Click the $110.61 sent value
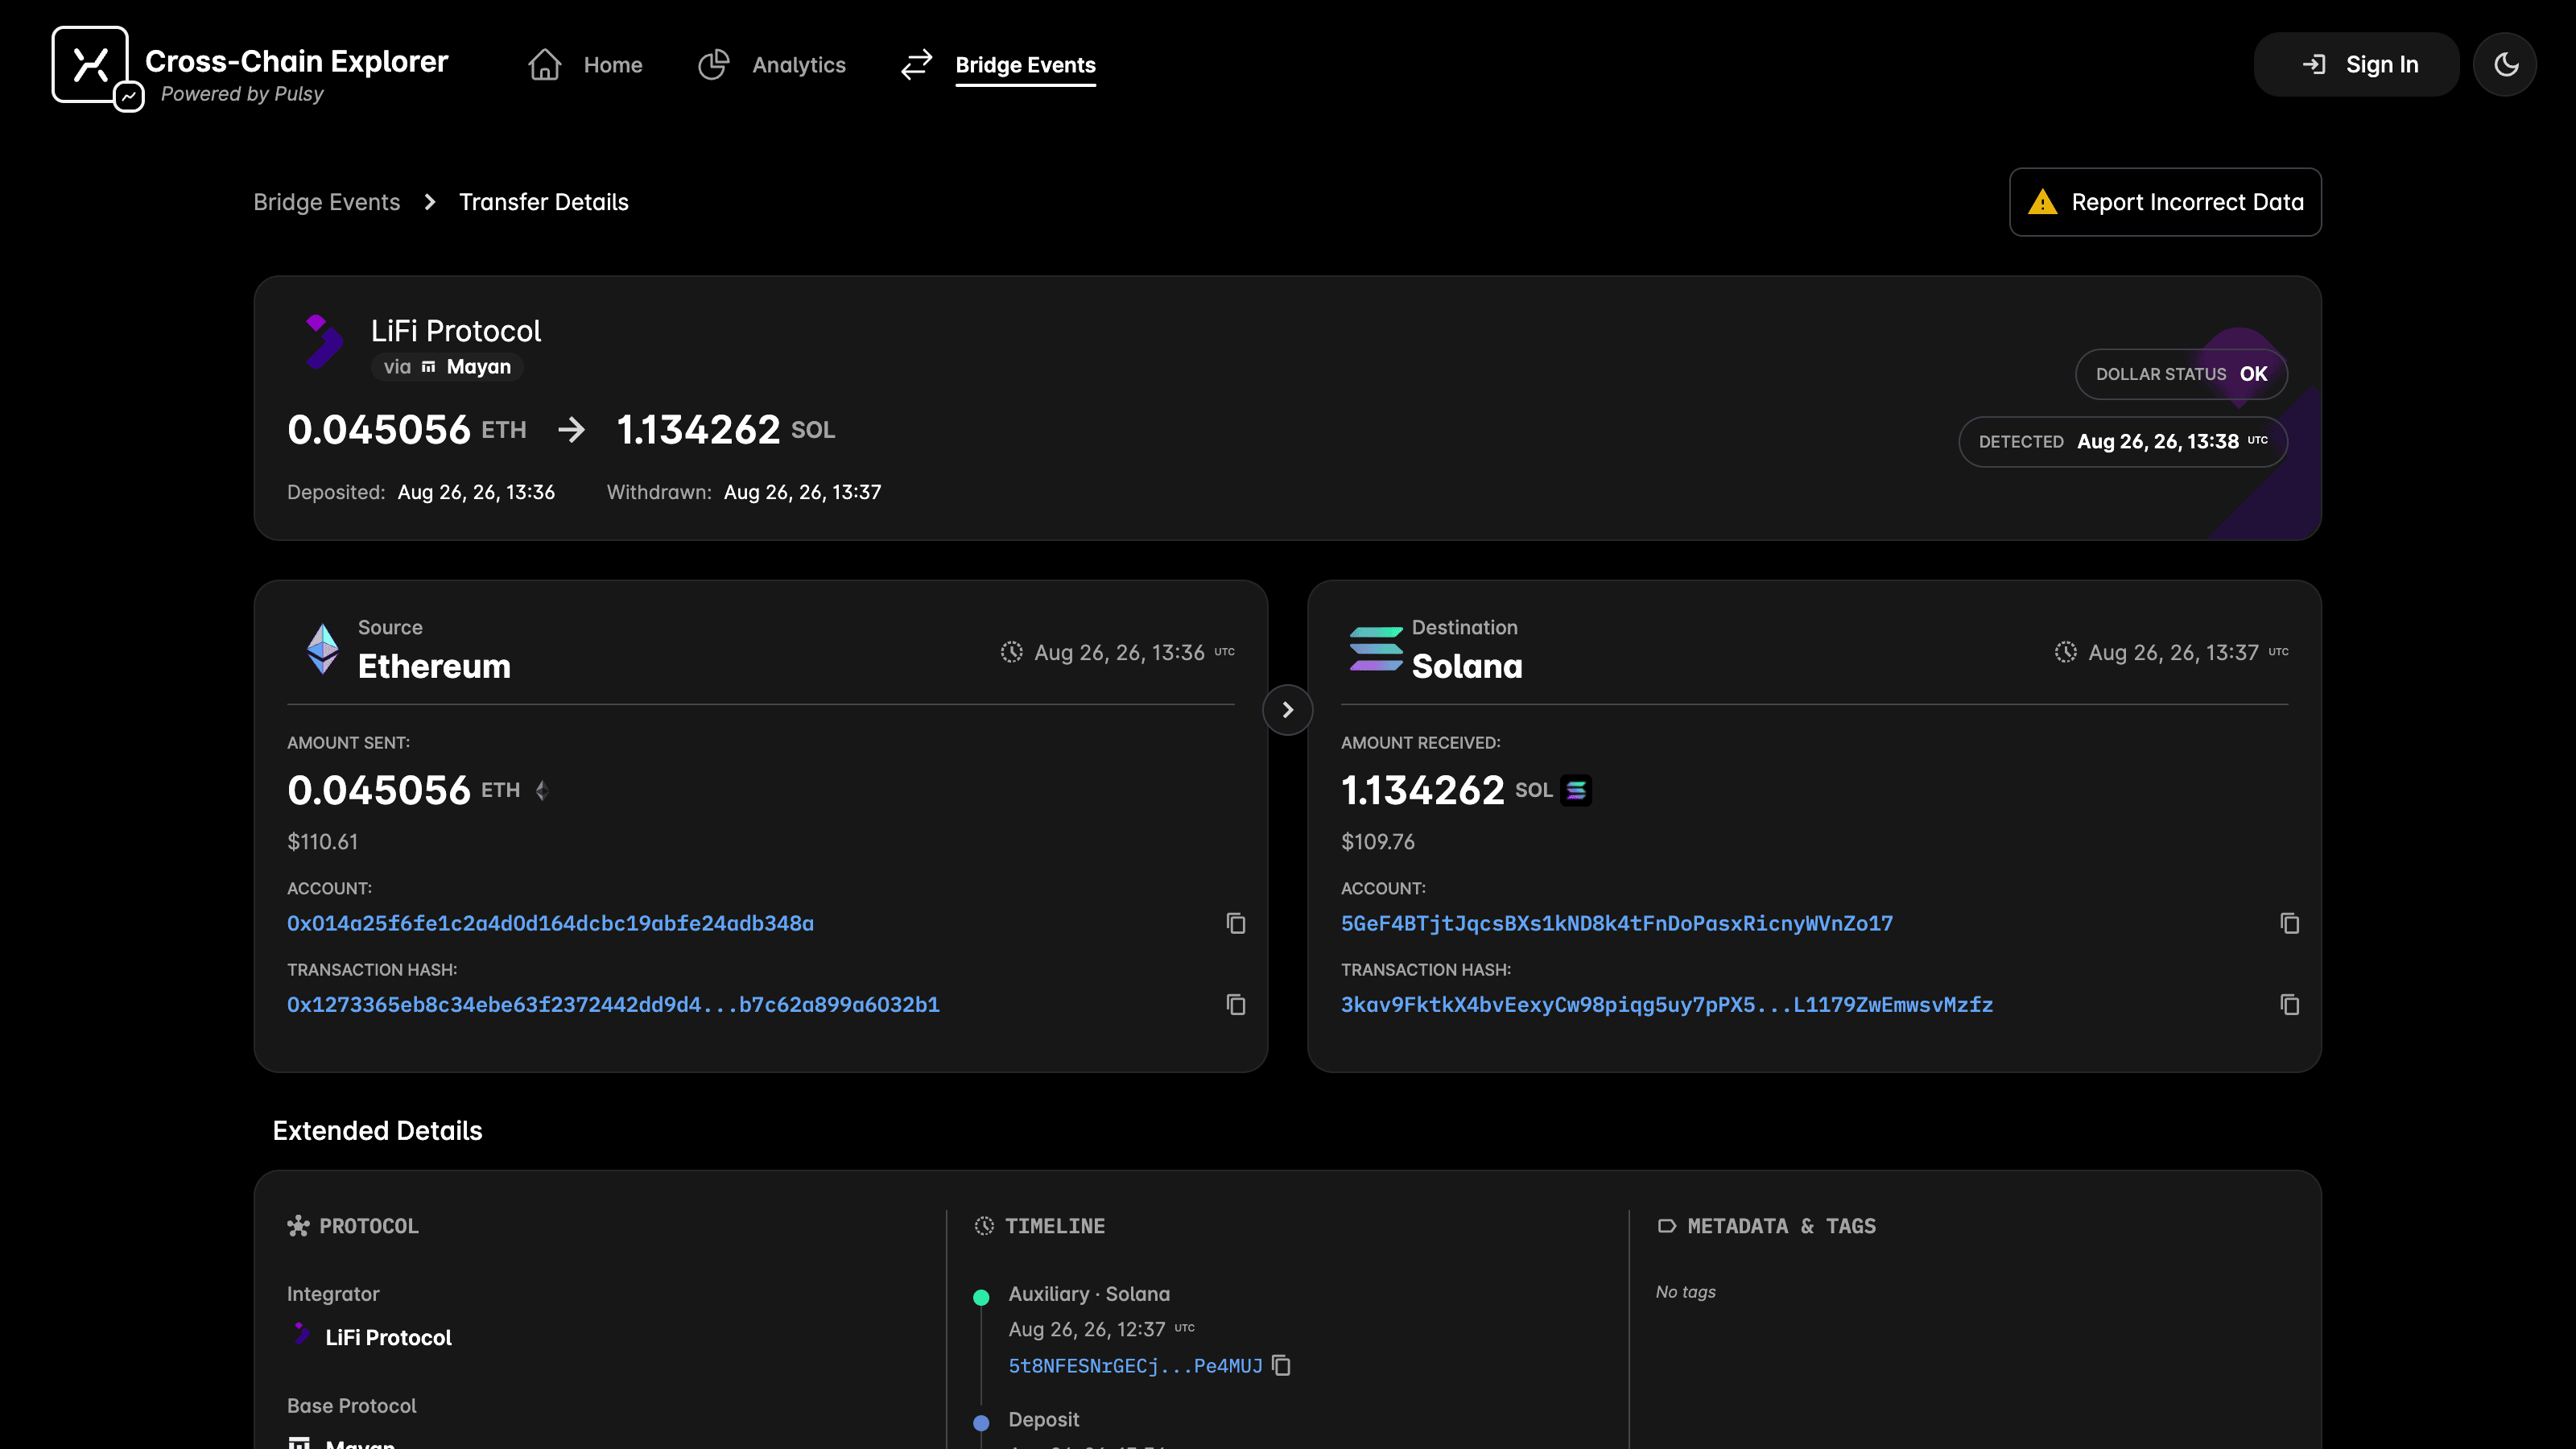Screen dimensions: 2576x1449 click(322, 842)
